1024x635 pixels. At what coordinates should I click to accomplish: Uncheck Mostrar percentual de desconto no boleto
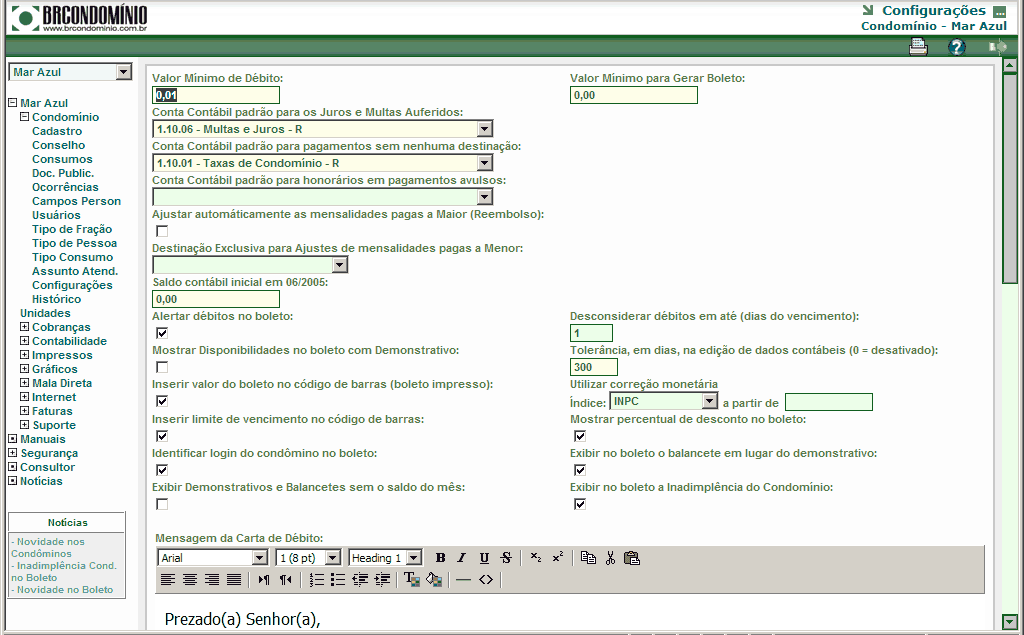tap(580, 436)
